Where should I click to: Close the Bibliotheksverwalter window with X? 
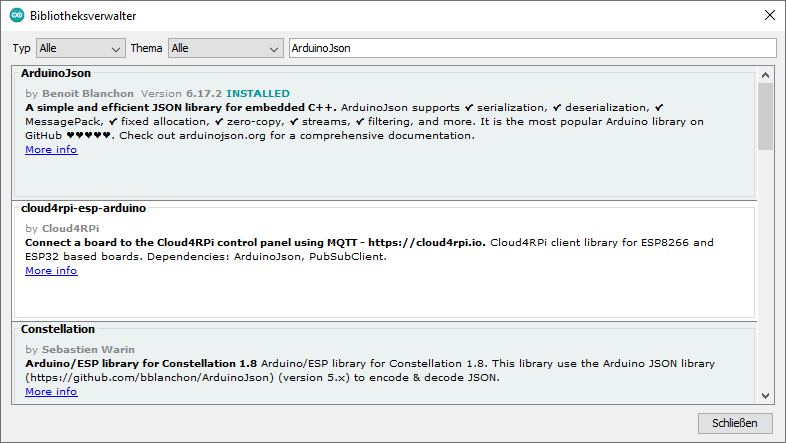(768, 16)
